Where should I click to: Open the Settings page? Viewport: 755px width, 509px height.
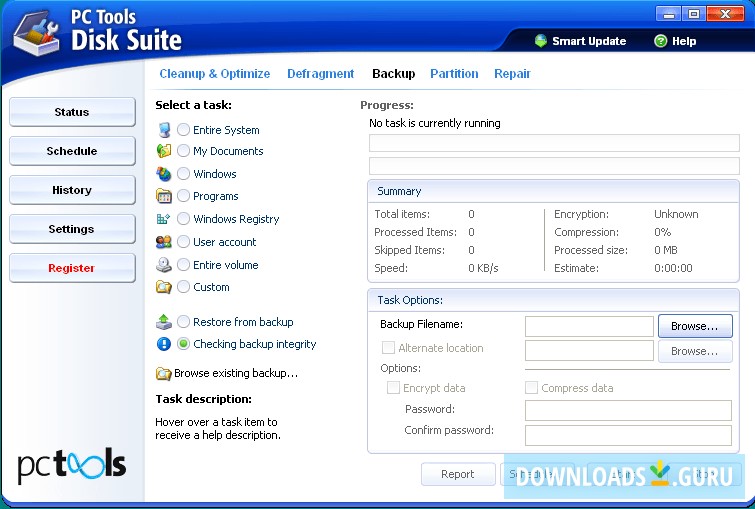pyautogui.click(x=72, y=229)
